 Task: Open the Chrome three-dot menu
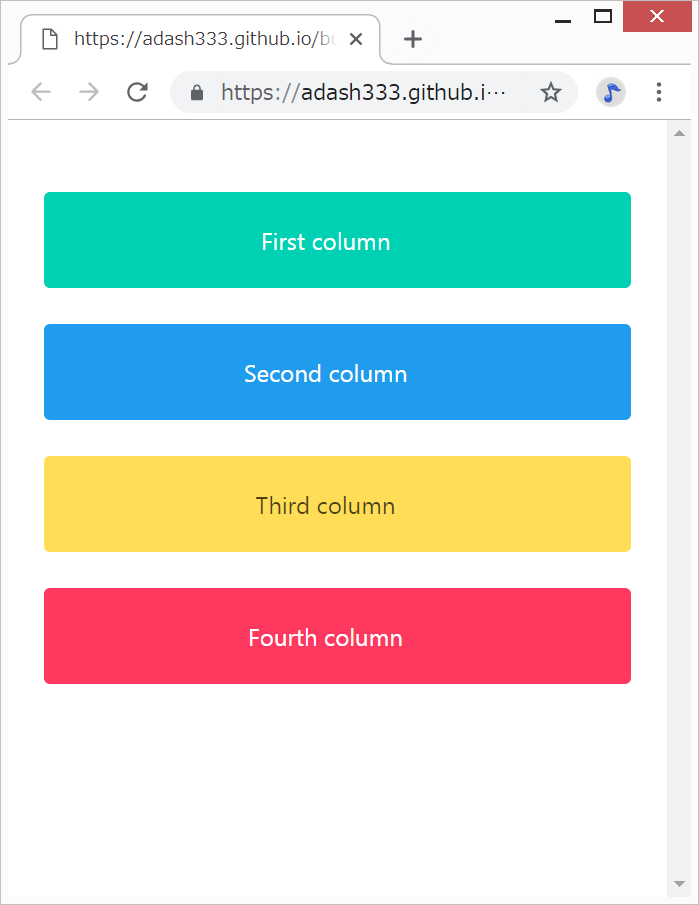(658, 93)
